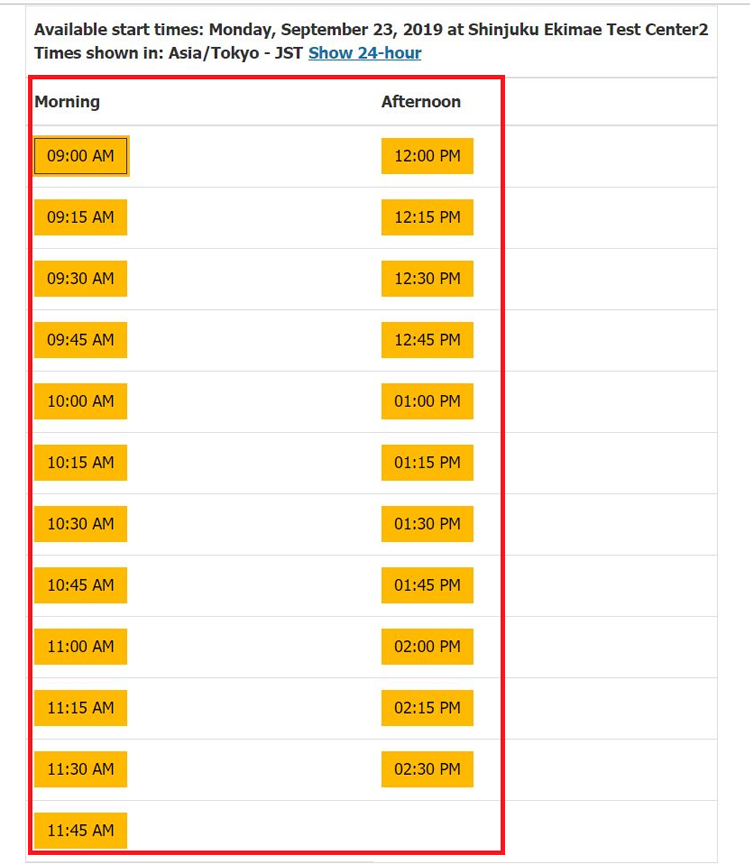This screenshot has width=750, height=866.
Task: Click the 01:30 PM time button
Action: tap(427, 523)
